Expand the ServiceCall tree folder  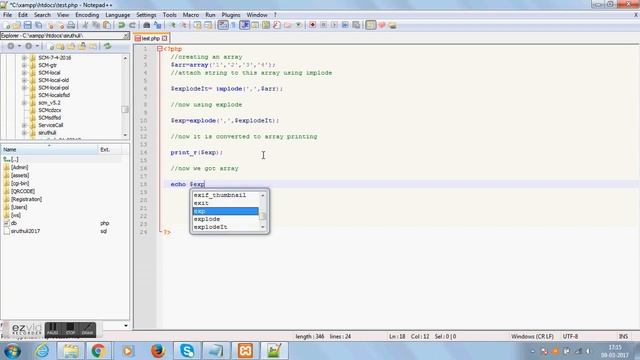24,125
